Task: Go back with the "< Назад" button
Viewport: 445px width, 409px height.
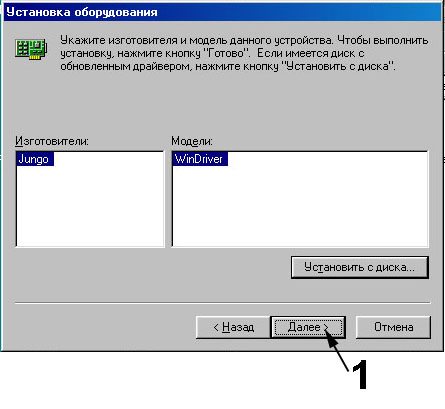Action: 233,327
